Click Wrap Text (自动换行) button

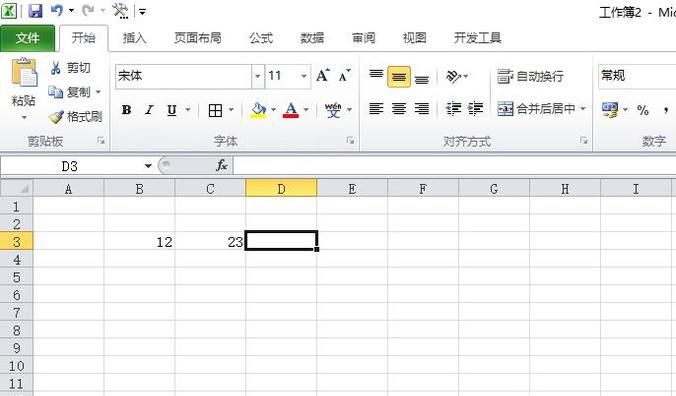point(530,76)
